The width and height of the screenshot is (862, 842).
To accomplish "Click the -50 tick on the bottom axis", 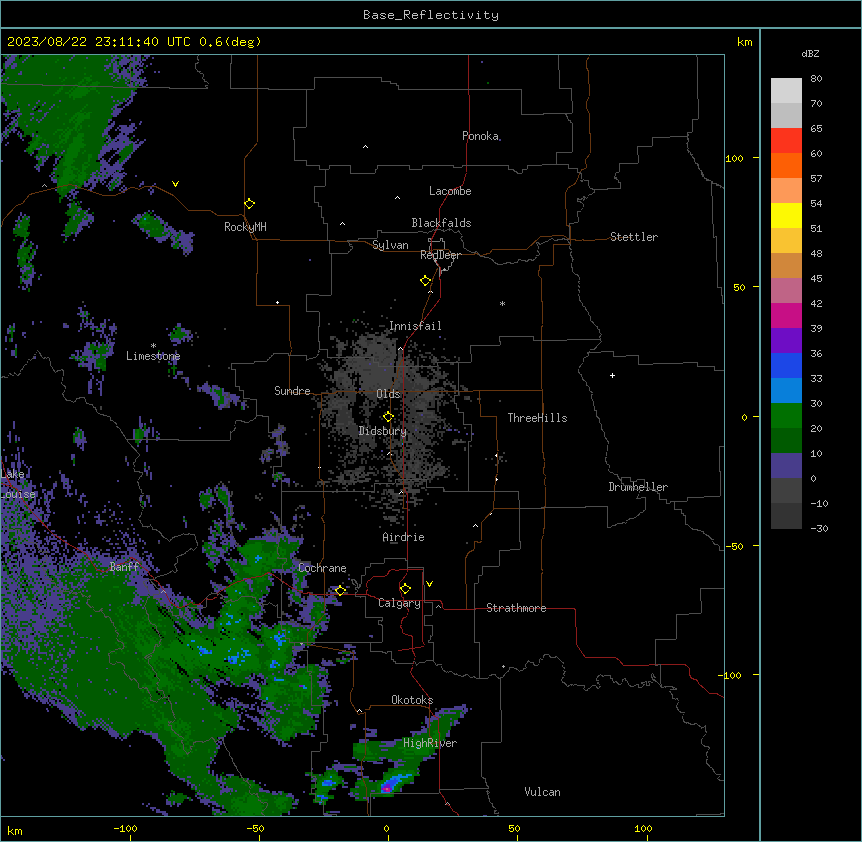I will tap(255, 828).
